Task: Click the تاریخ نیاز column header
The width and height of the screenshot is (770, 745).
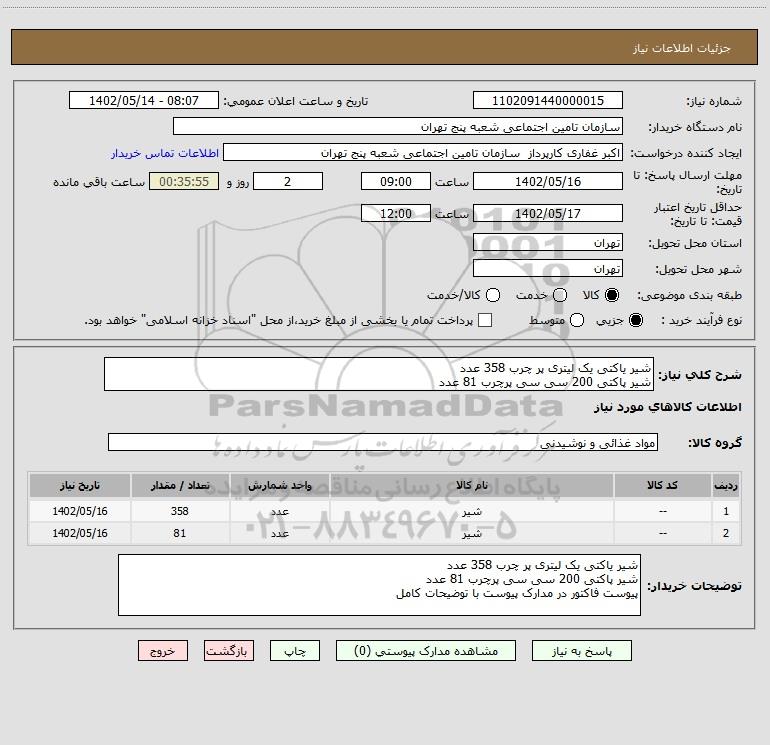Action: click(x=80, y=486)
